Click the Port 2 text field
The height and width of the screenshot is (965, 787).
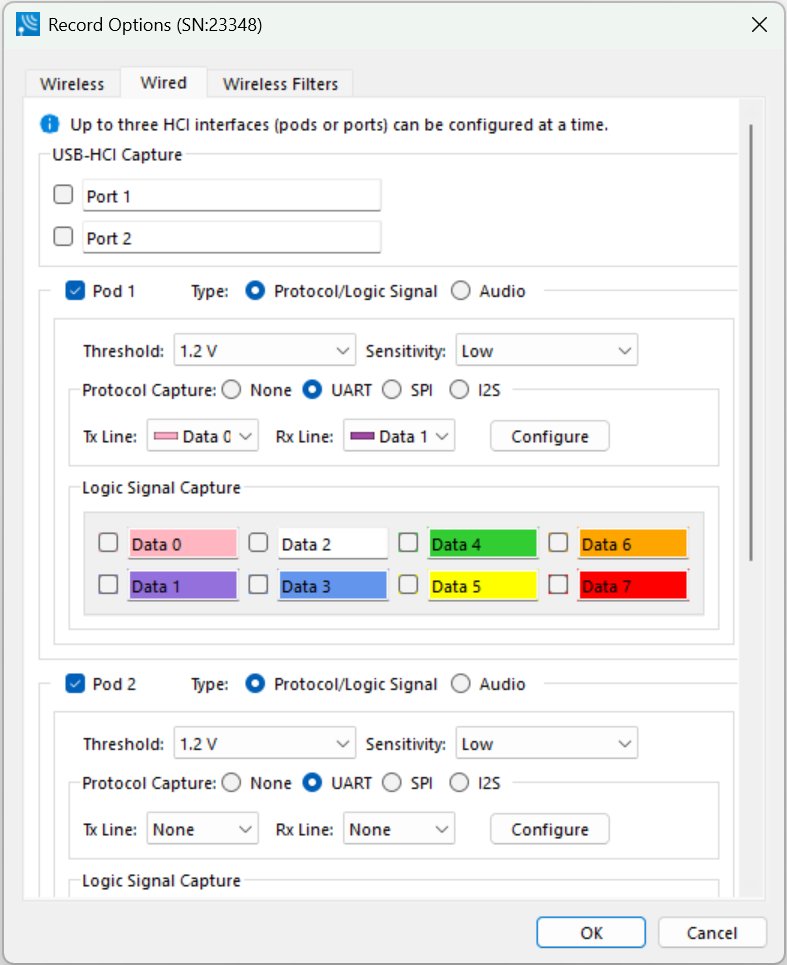pos(232,238)
